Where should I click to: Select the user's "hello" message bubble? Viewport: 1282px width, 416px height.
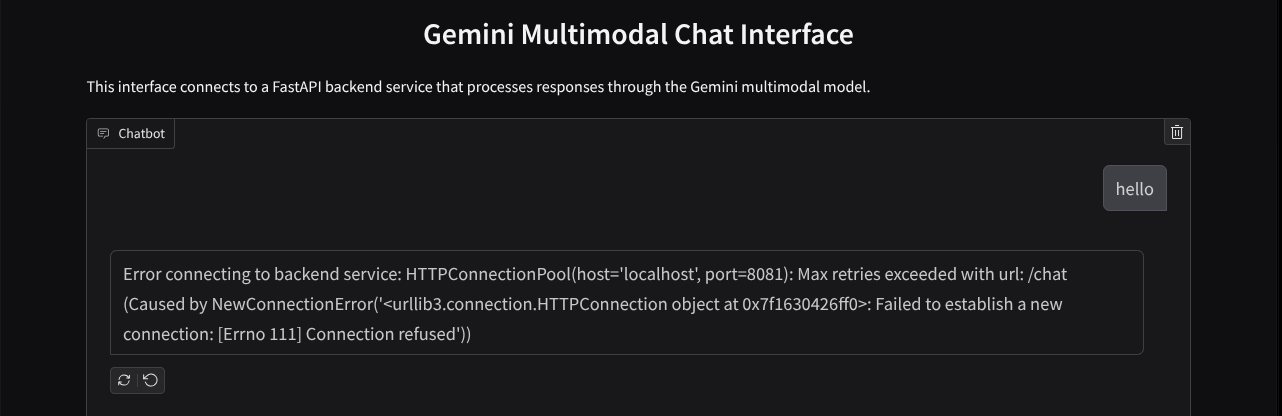[1134, 188]
